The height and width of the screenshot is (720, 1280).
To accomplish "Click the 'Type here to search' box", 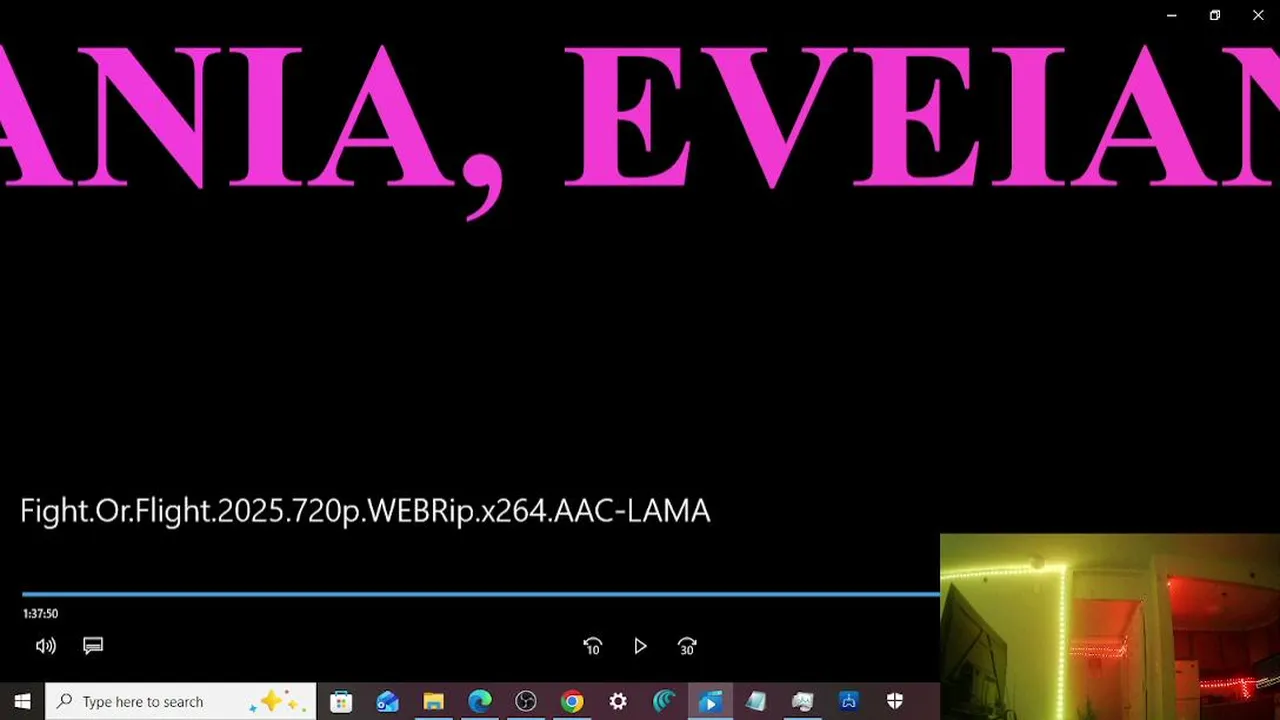I will click(181, 701).
